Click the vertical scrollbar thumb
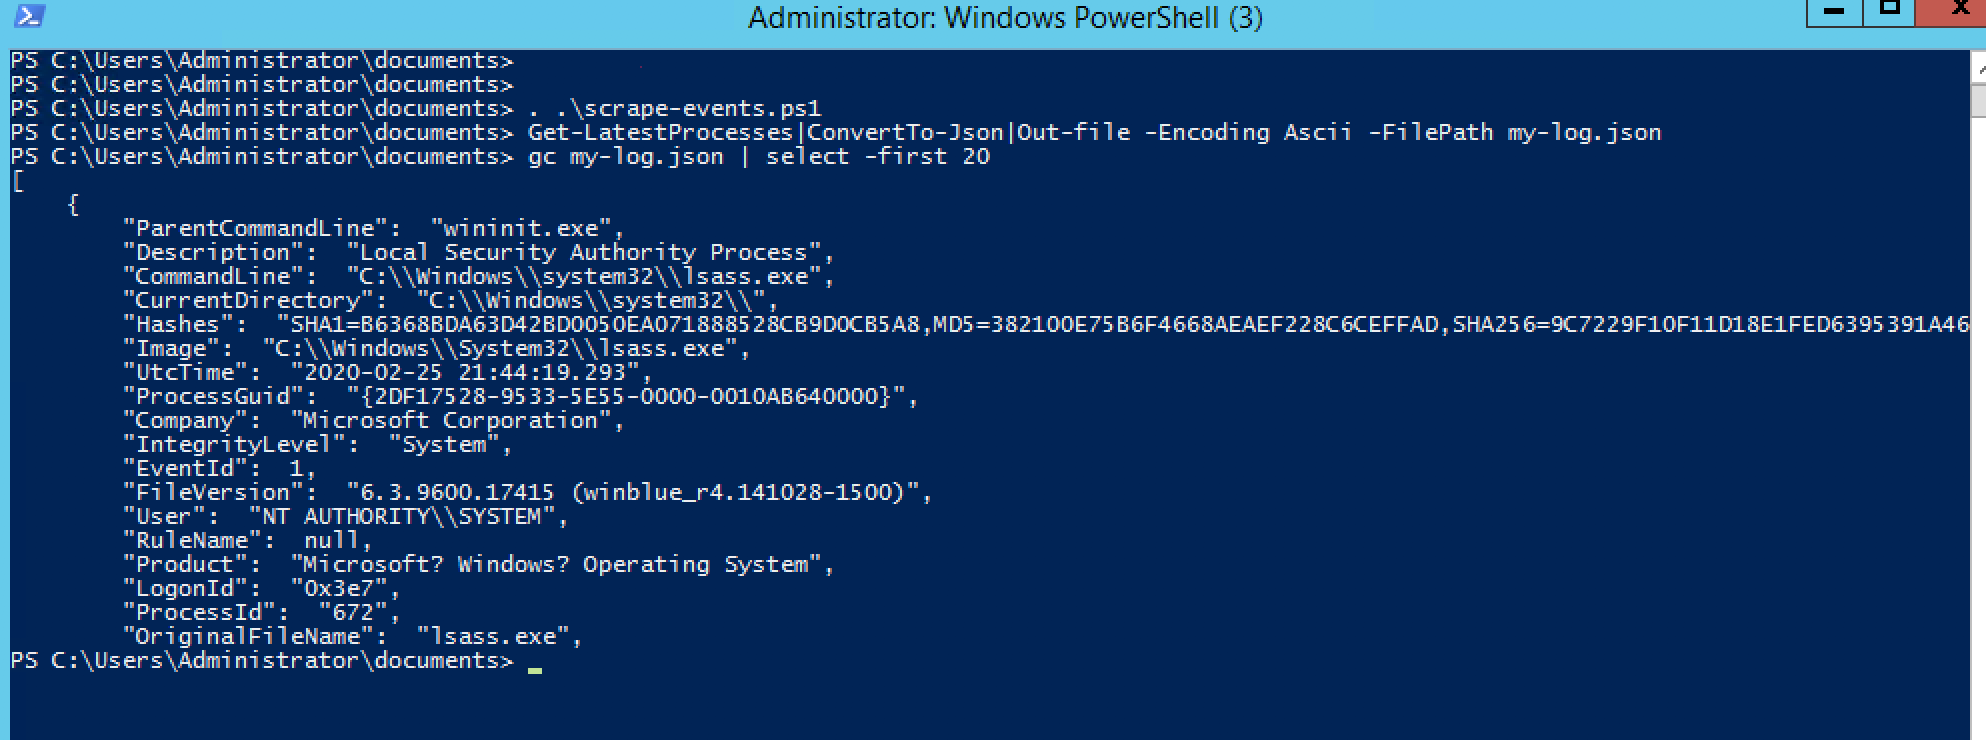The height and width of the screenshot is (740, 1986). click(1978, 101)
